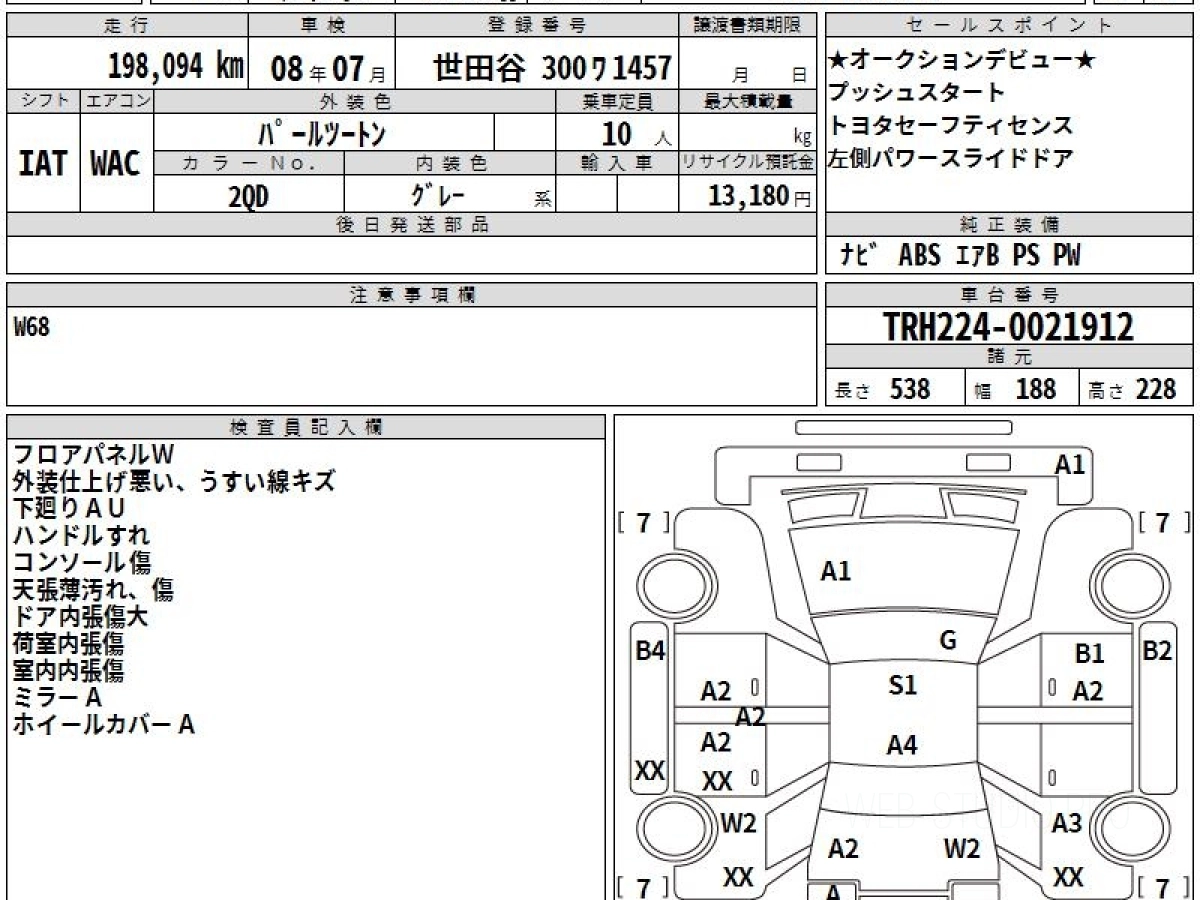Click the 諸元 section header
Viewport: 1200px width, 900px height.
[x=1009, y=357]
